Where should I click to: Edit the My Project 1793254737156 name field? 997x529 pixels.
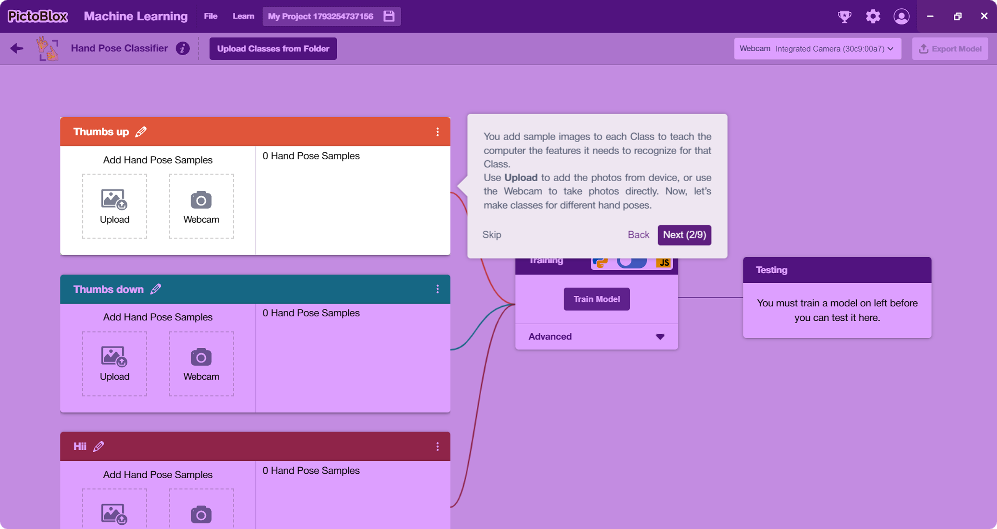320,17
